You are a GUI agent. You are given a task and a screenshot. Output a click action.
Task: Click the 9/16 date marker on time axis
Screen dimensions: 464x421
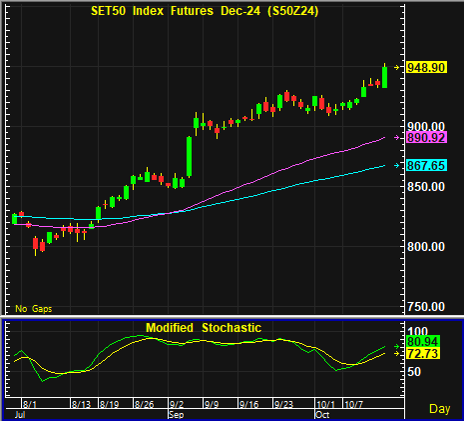[x=249, y=404]
